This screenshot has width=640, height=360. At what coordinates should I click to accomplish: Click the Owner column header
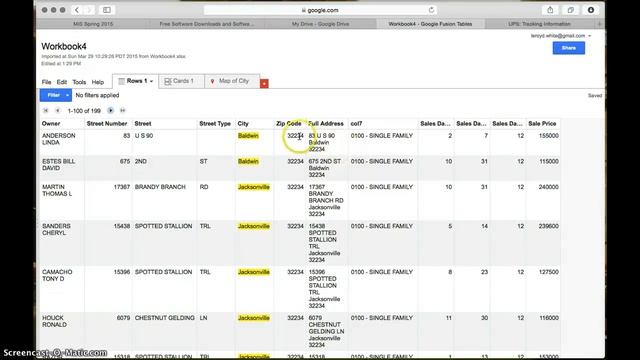click(51, 123)
